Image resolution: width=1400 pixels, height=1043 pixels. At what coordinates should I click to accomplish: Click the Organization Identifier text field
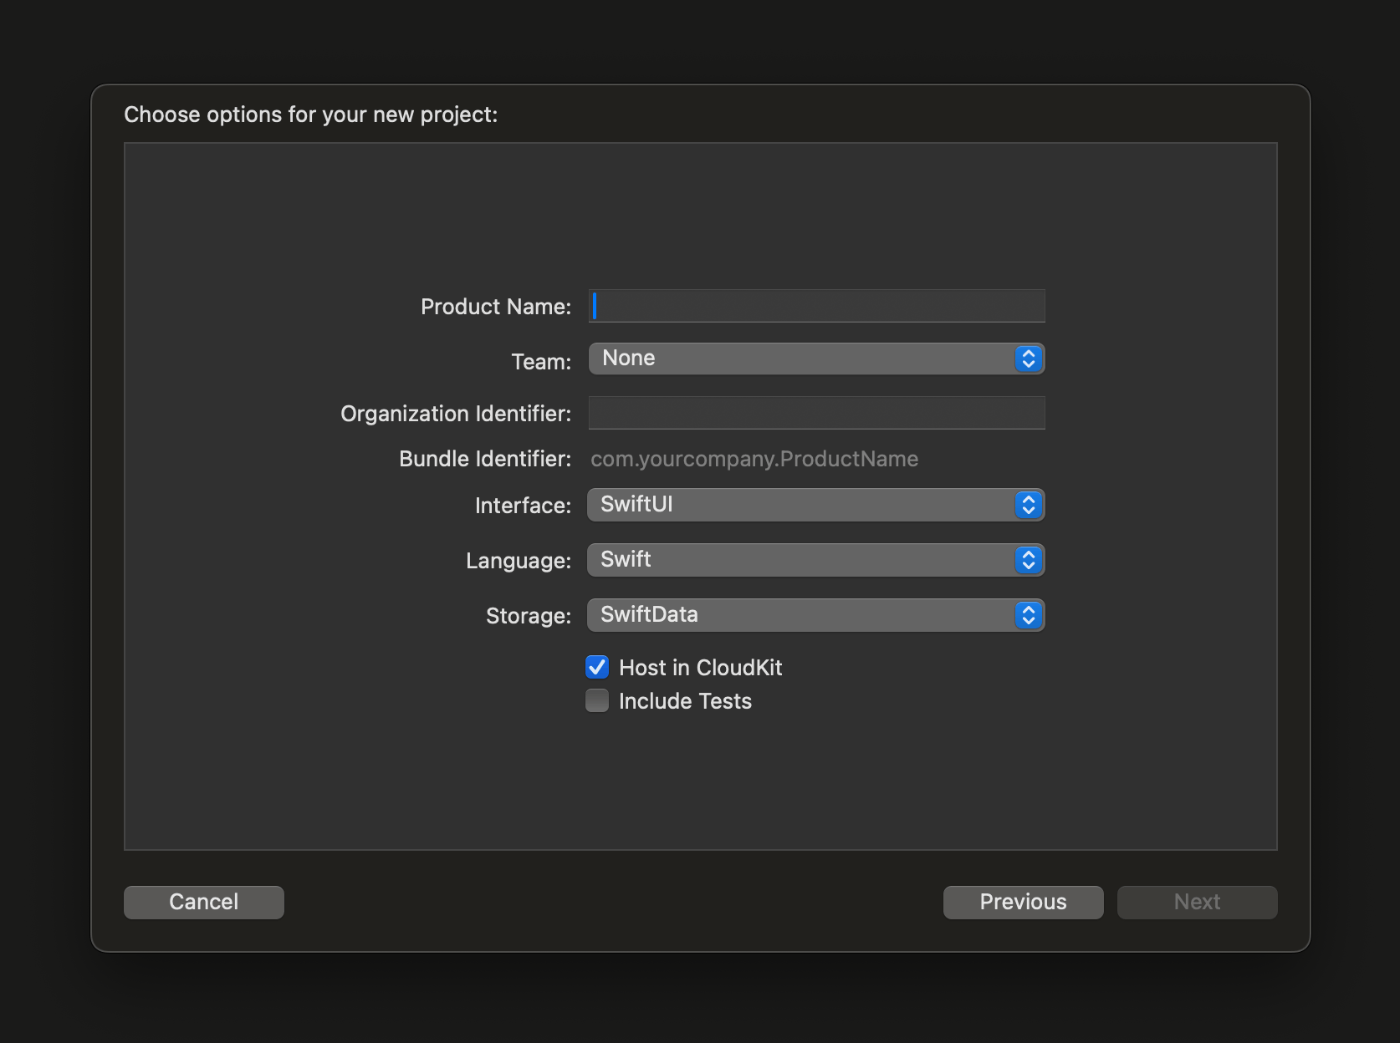point(816,413)
